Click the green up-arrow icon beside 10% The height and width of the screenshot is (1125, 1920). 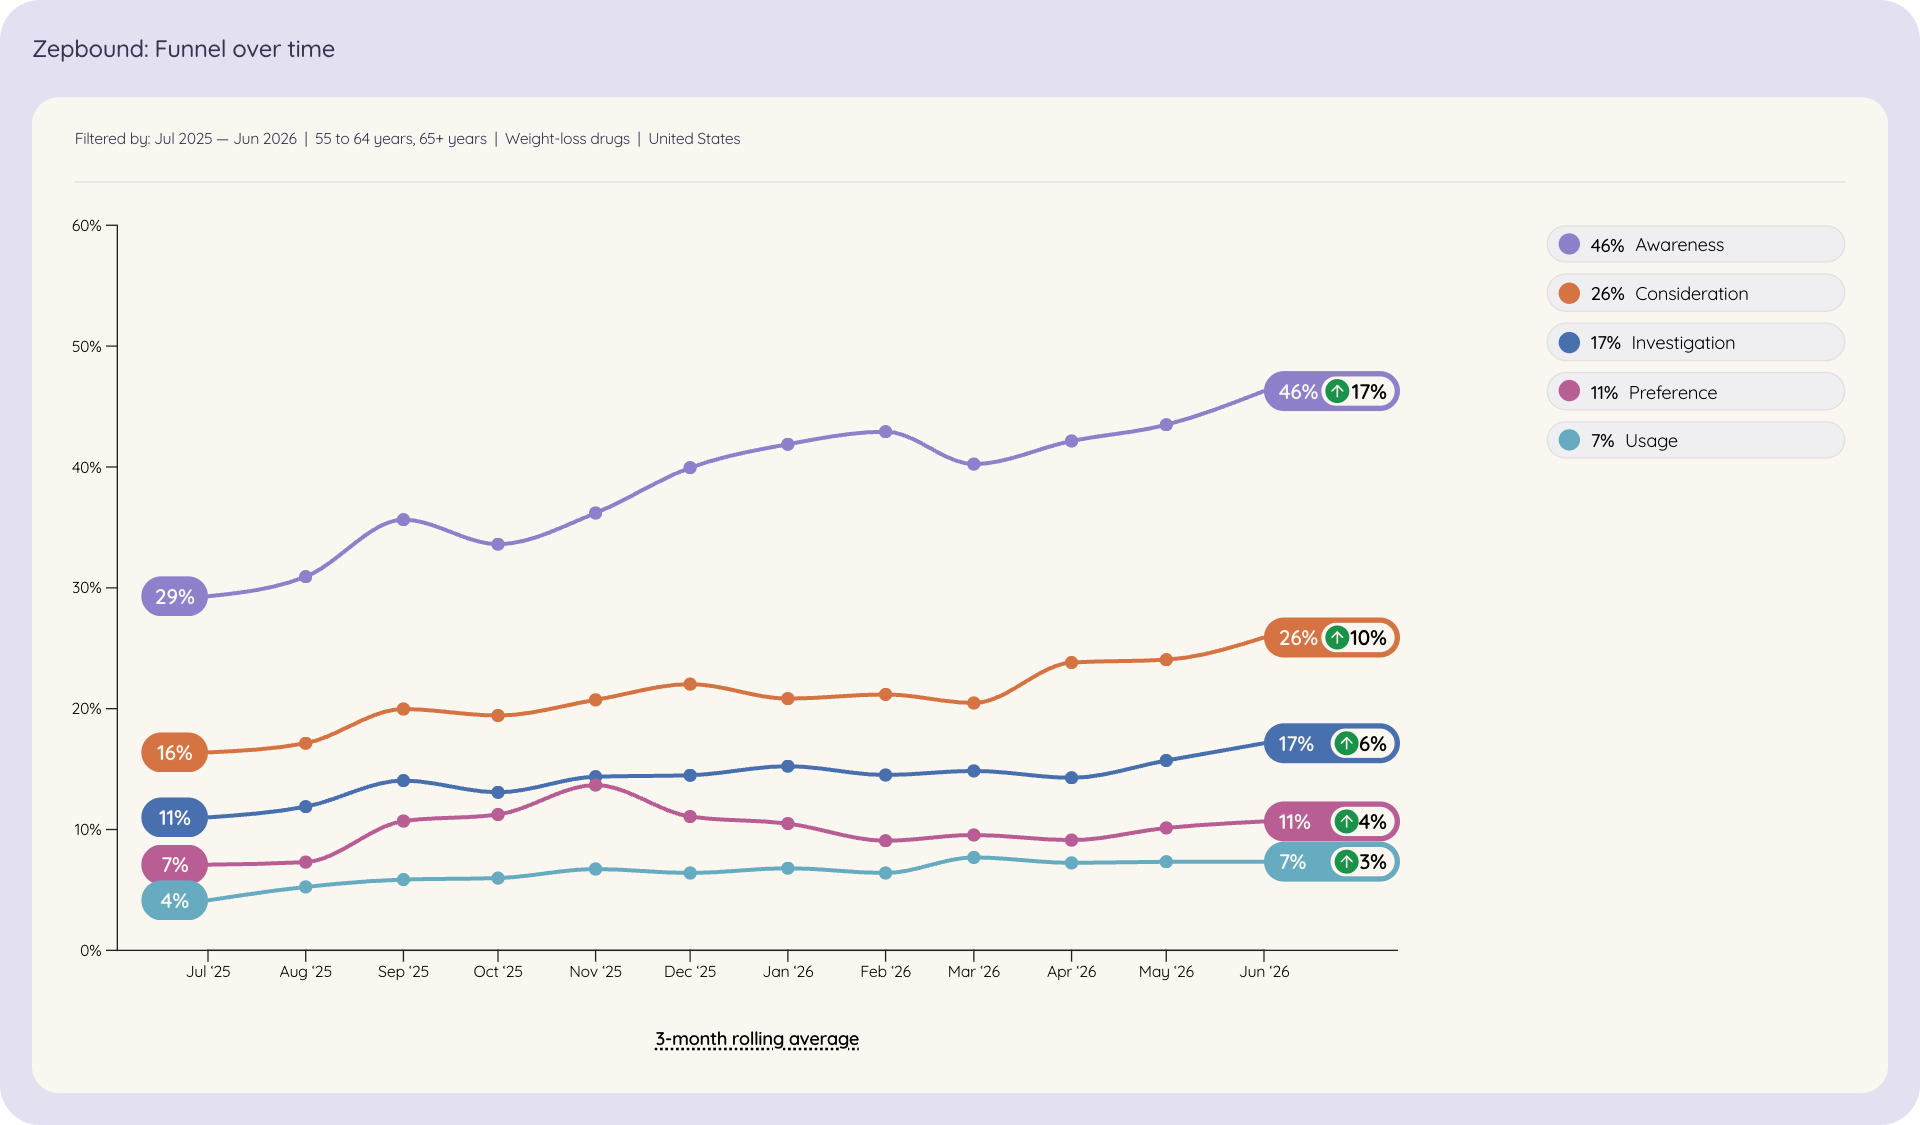[1337, 638]
